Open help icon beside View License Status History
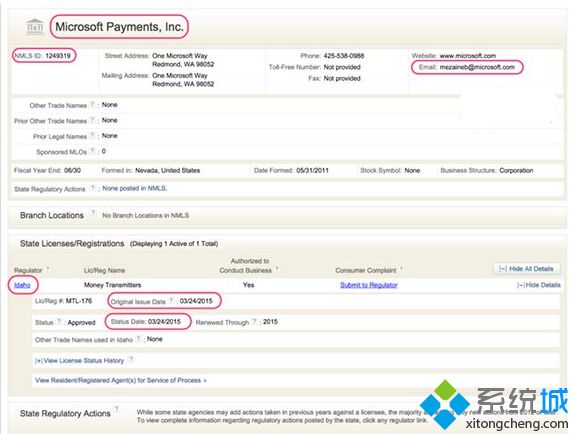The width and height of the screenshot is (573, 434). coord(131,360)
